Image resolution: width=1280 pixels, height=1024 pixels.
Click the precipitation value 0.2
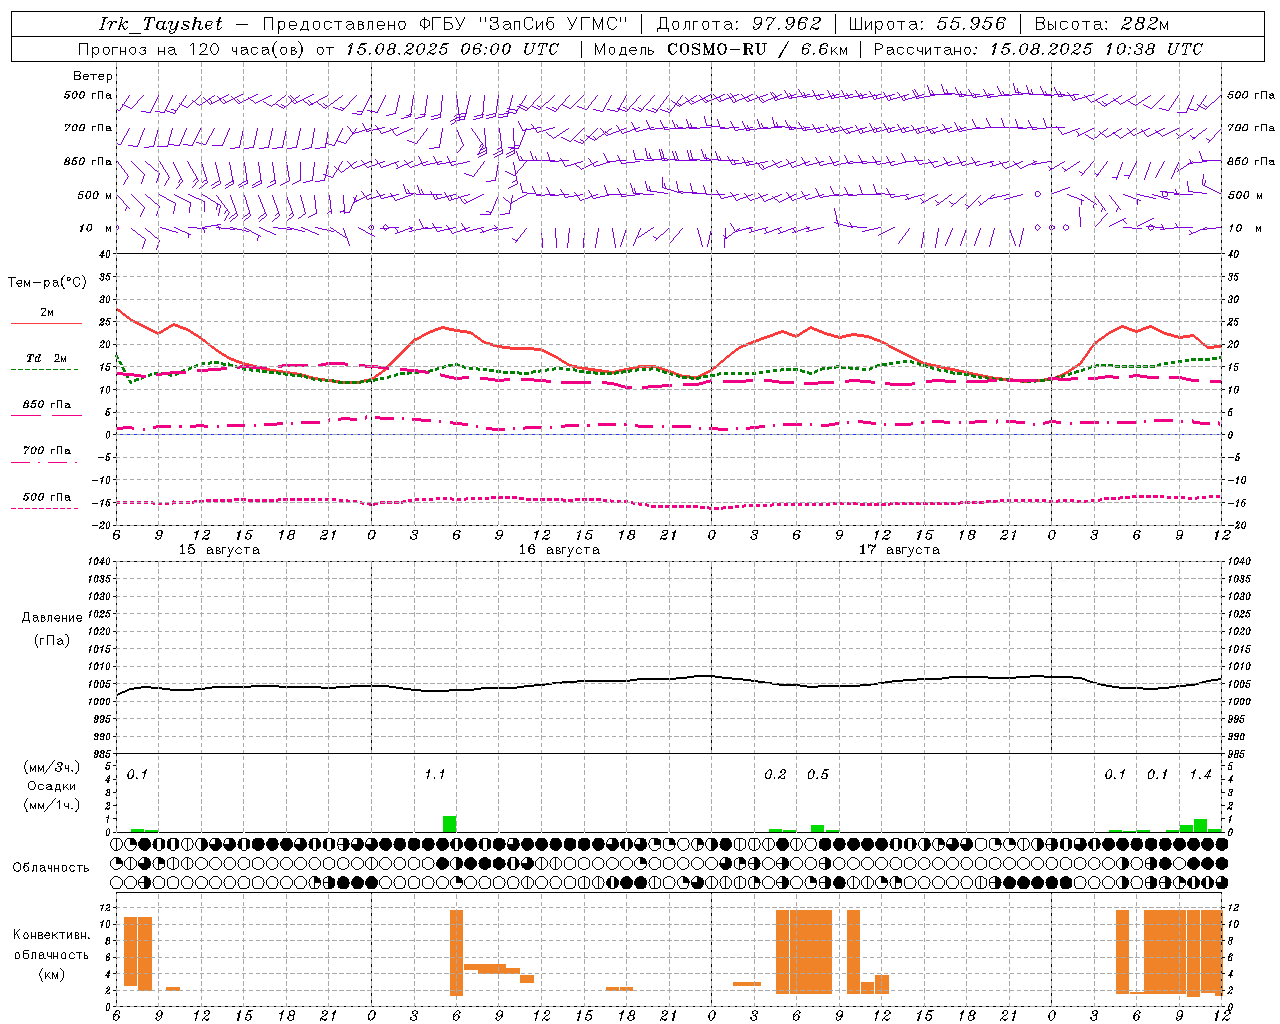click(775, 775)
